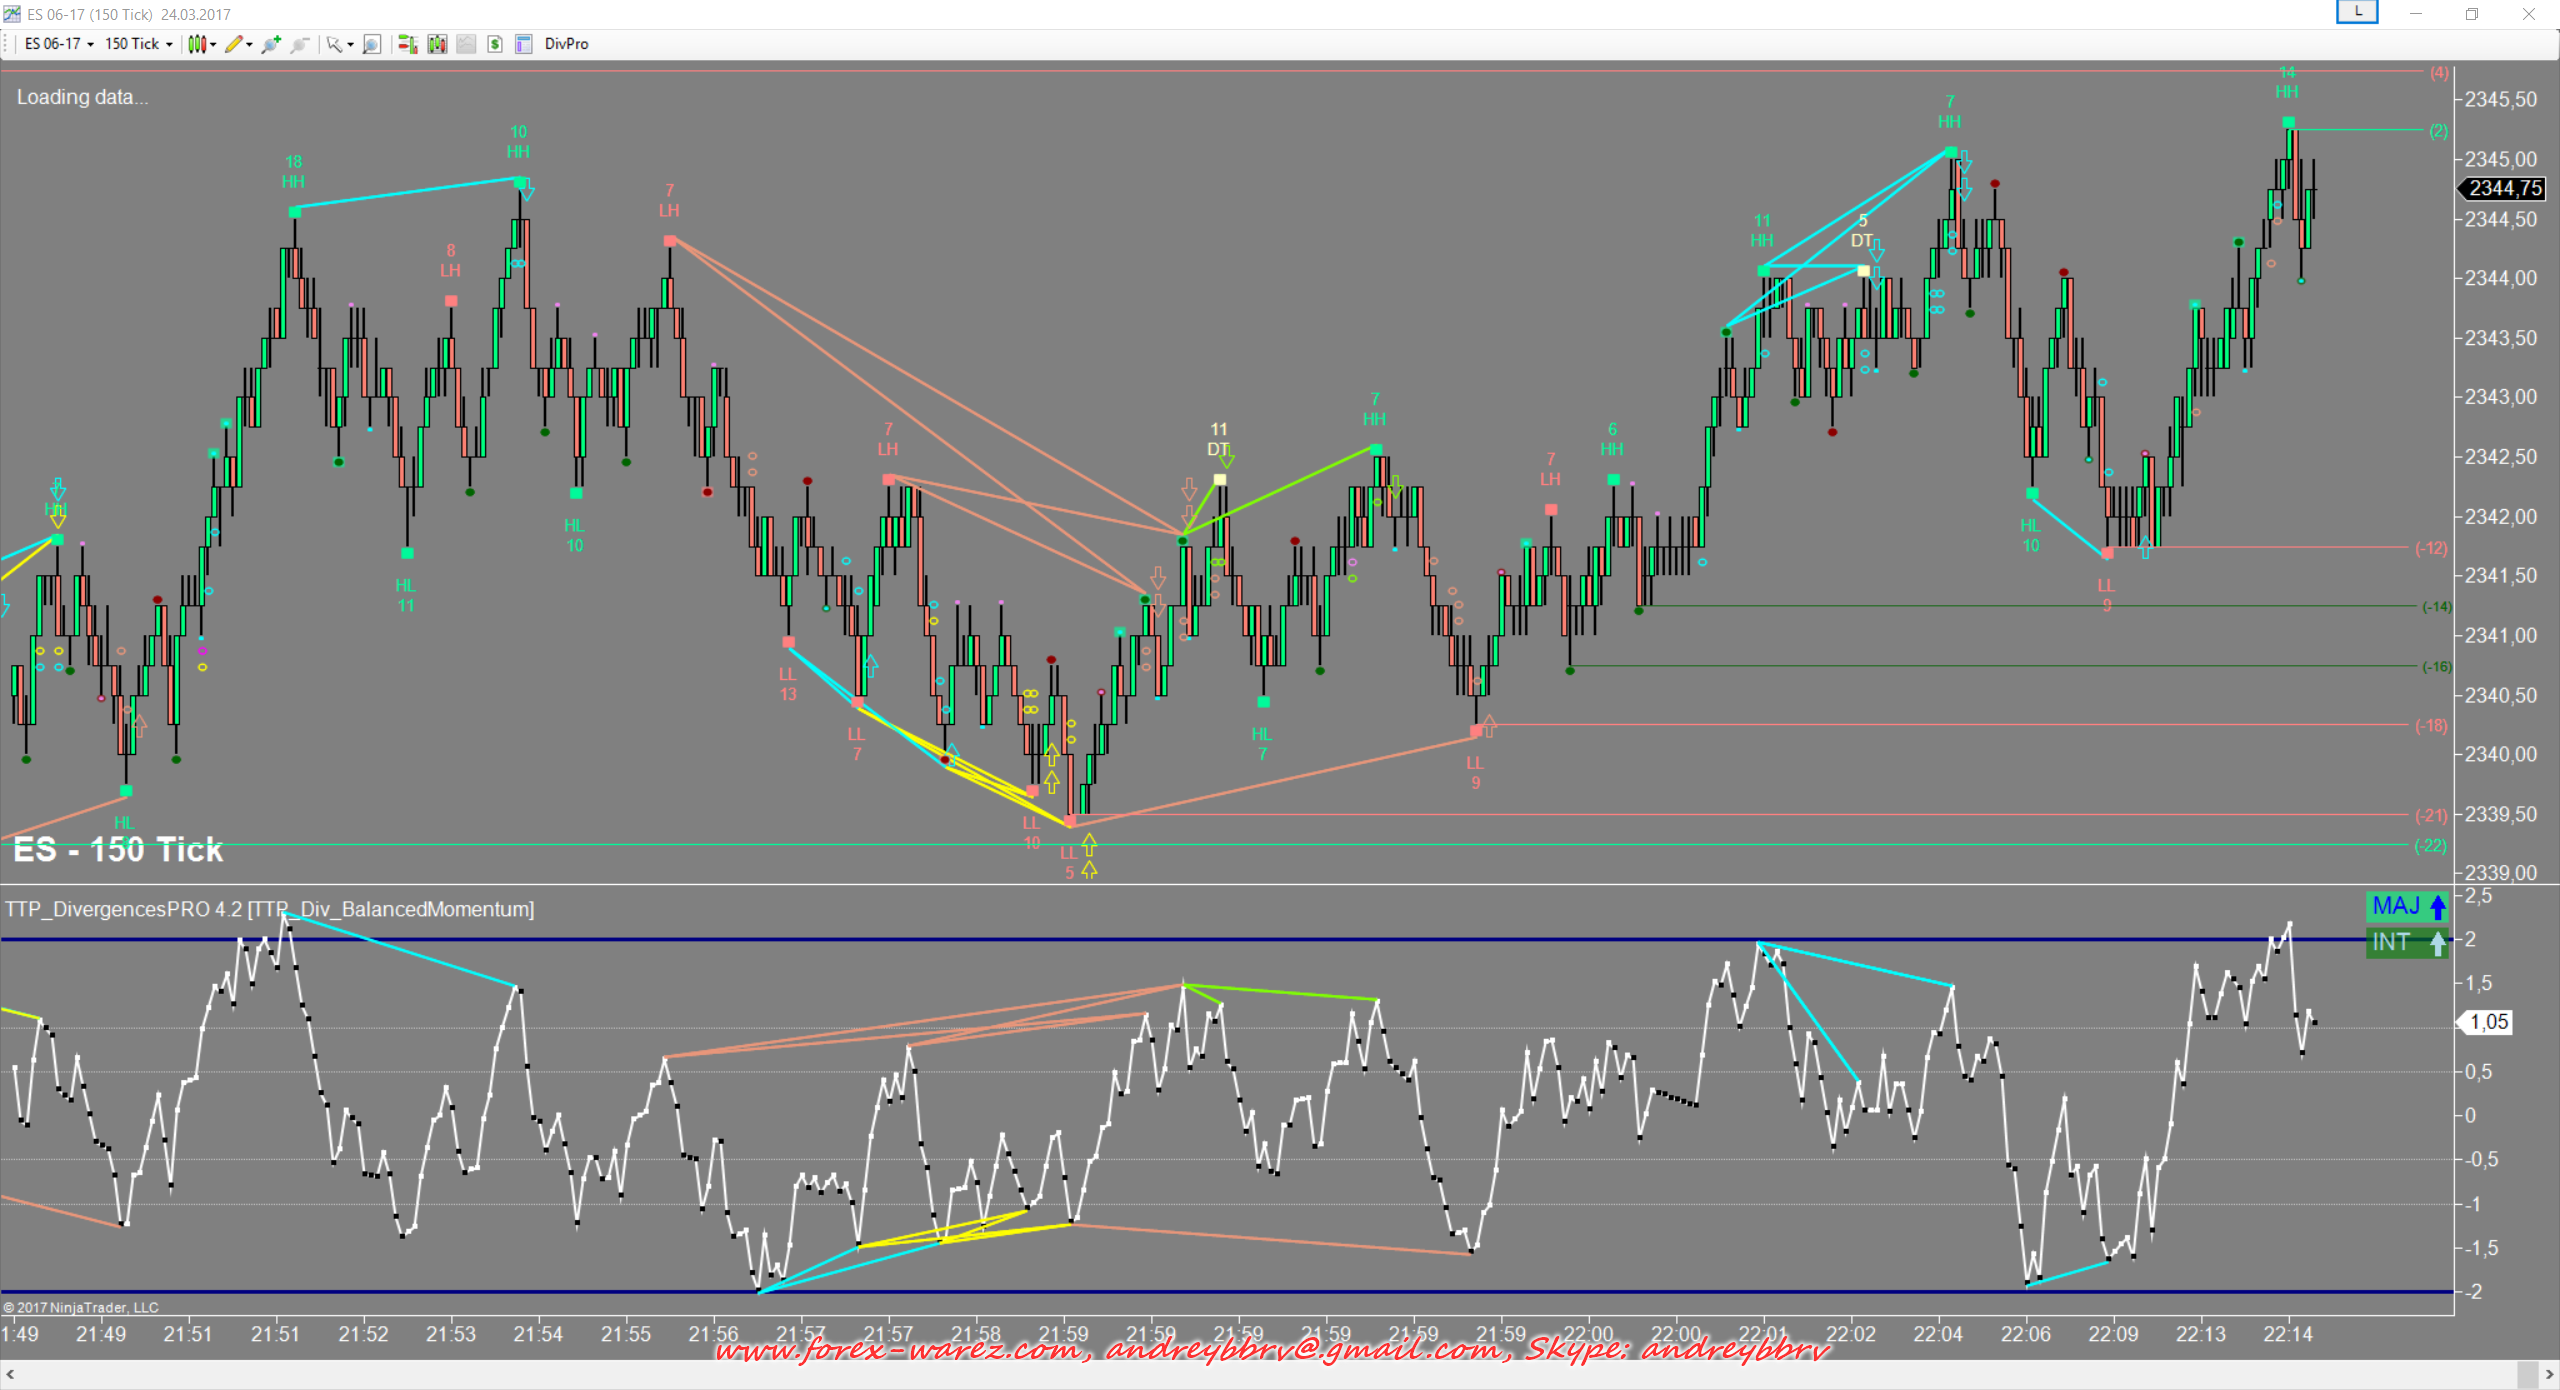2560x1390 pixels.
Task: Expand the cursor type dropdown arrow
Action: 351,44
